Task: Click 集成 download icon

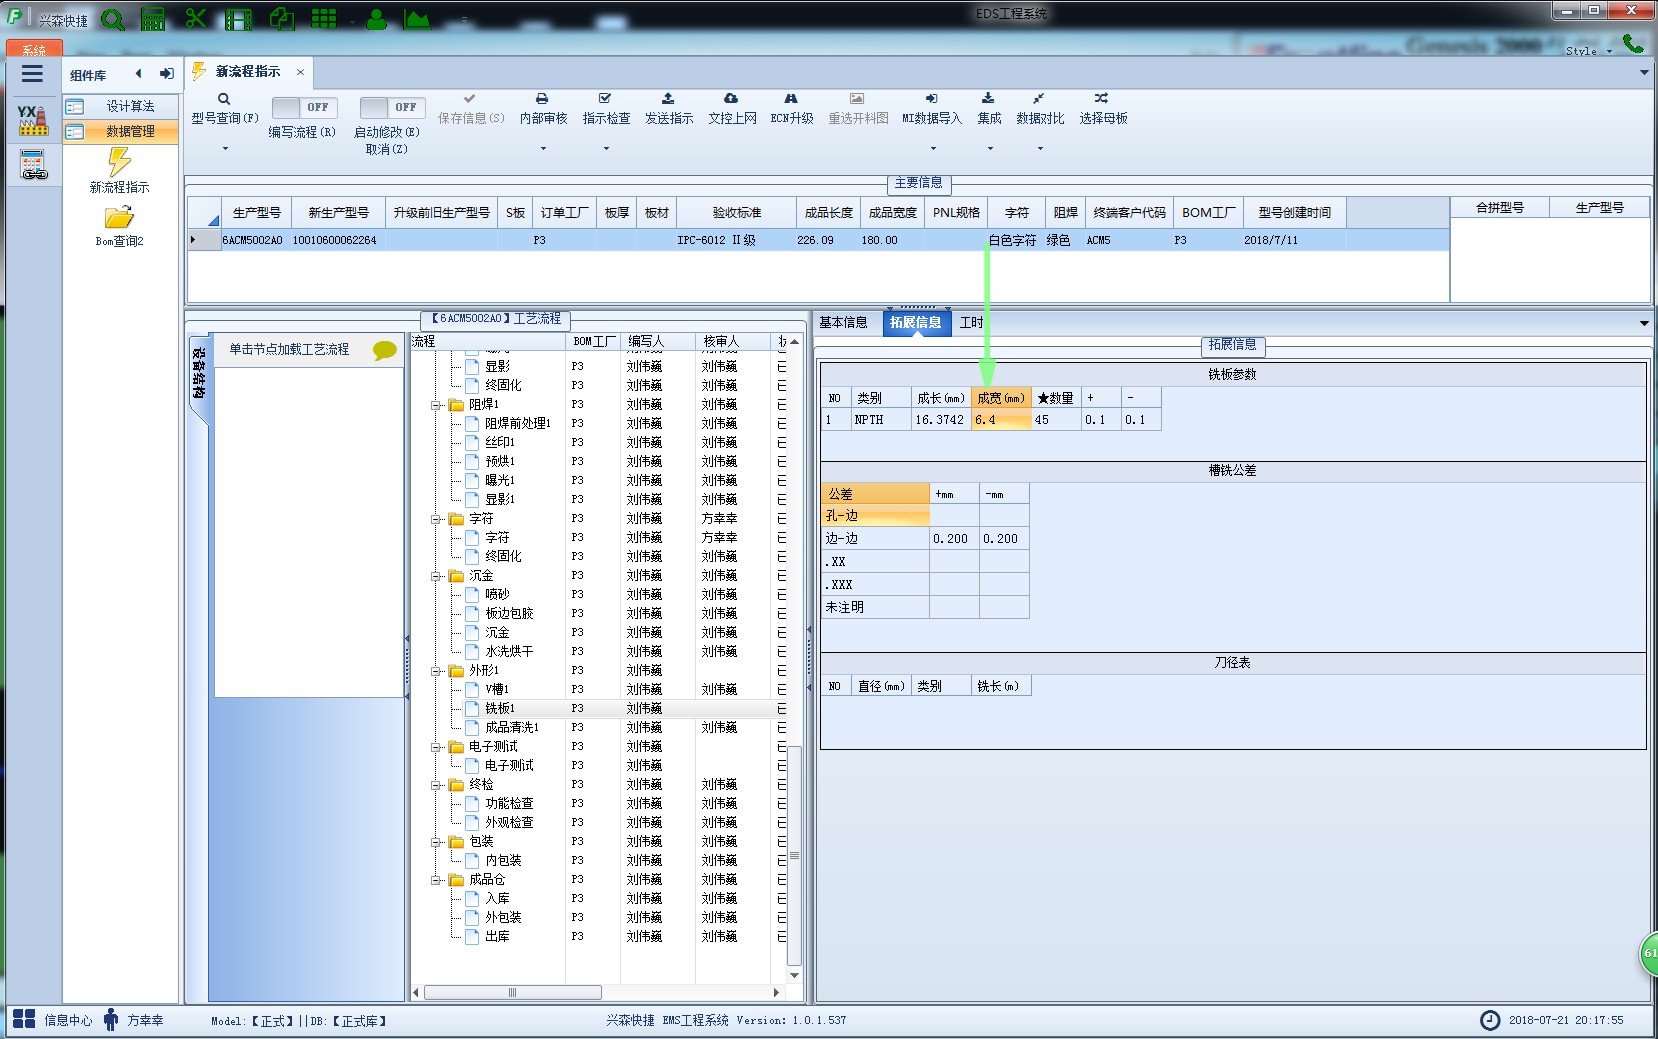Action: click(x=988, y=98)
